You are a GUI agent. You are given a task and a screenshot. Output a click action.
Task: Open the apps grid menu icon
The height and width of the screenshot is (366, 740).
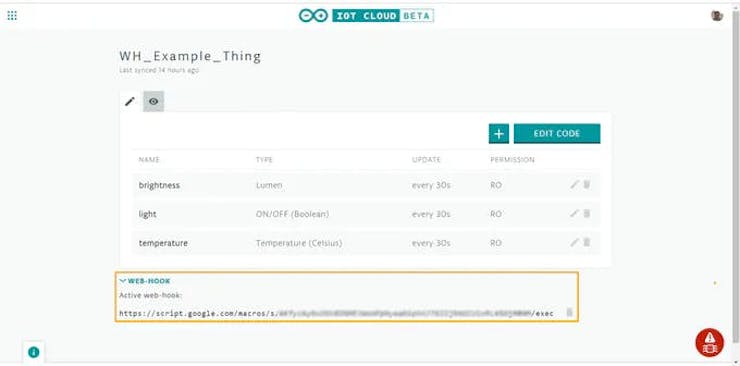pos(12,16)
